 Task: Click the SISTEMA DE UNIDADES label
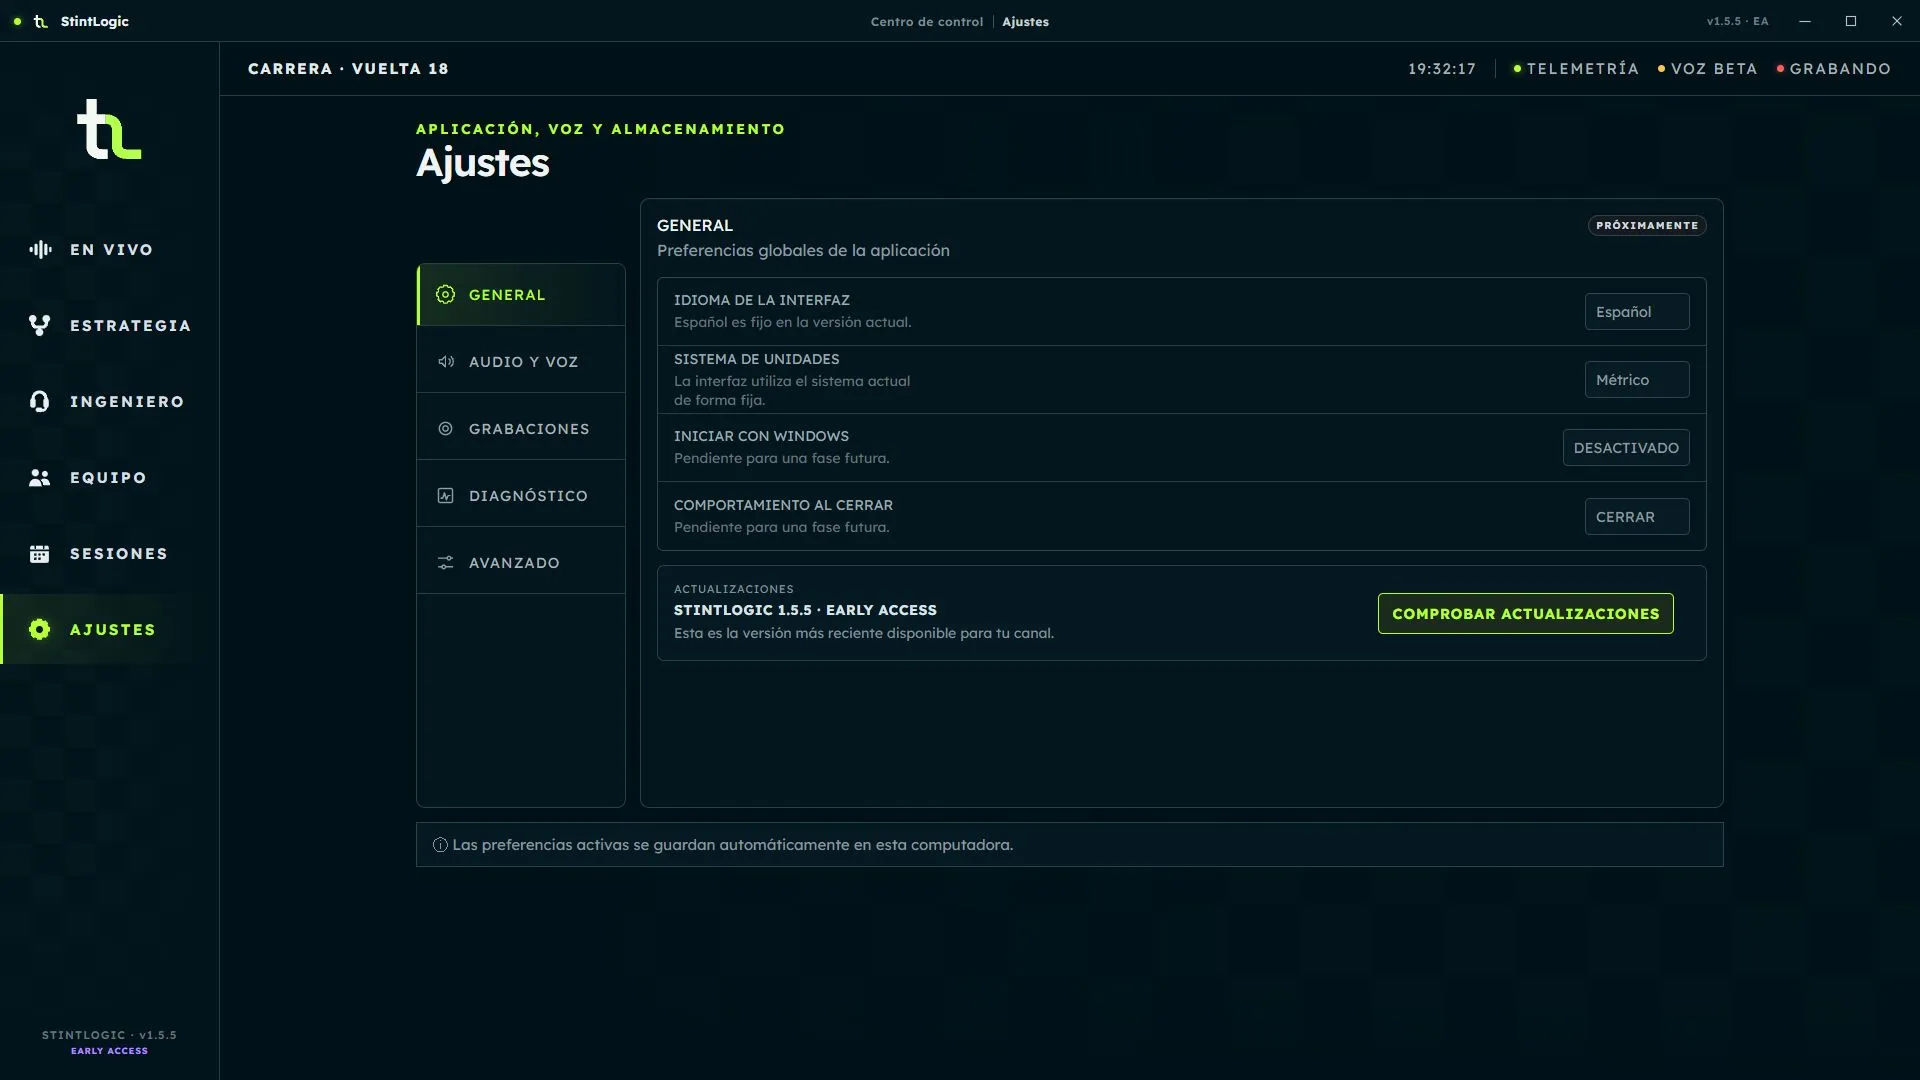[757, 359]
